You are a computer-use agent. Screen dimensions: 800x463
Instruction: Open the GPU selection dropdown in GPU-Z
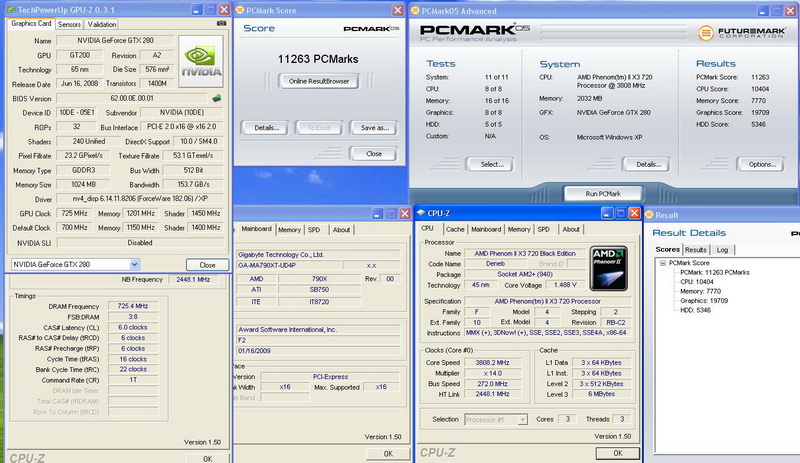[x=134, y=264]
